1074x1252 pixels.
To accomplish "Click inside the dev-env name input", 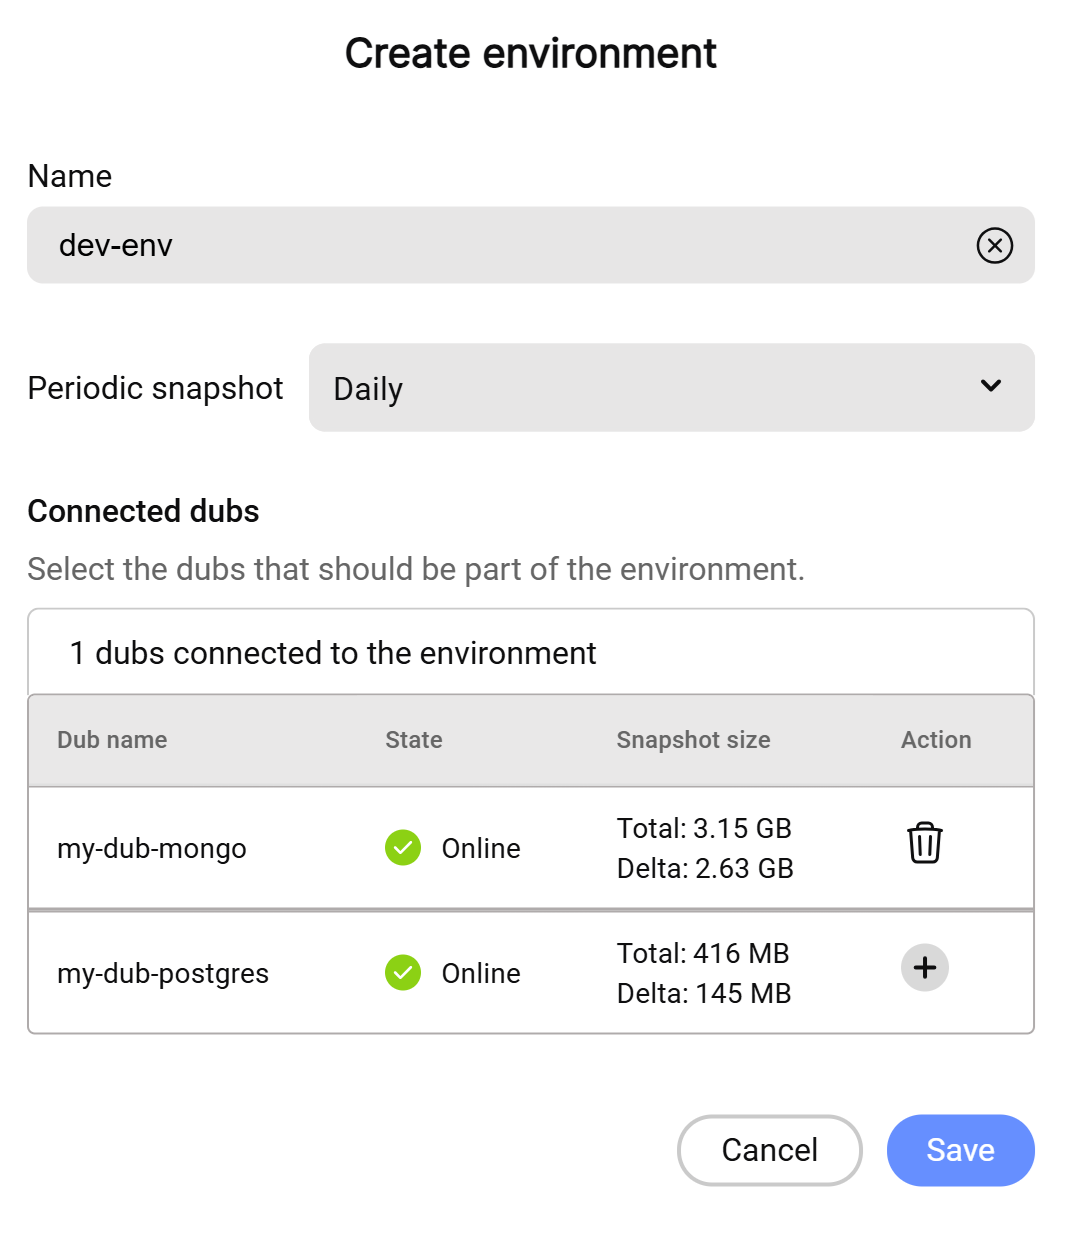I will point(500,245).
